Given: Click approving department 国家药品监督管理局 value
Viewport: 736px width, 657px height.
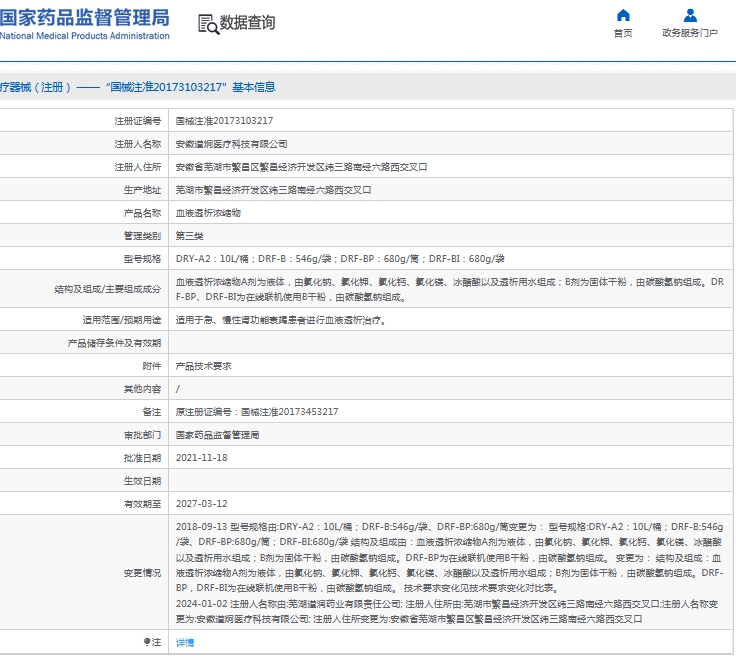Looking at the screenshot, I should 217,435.
